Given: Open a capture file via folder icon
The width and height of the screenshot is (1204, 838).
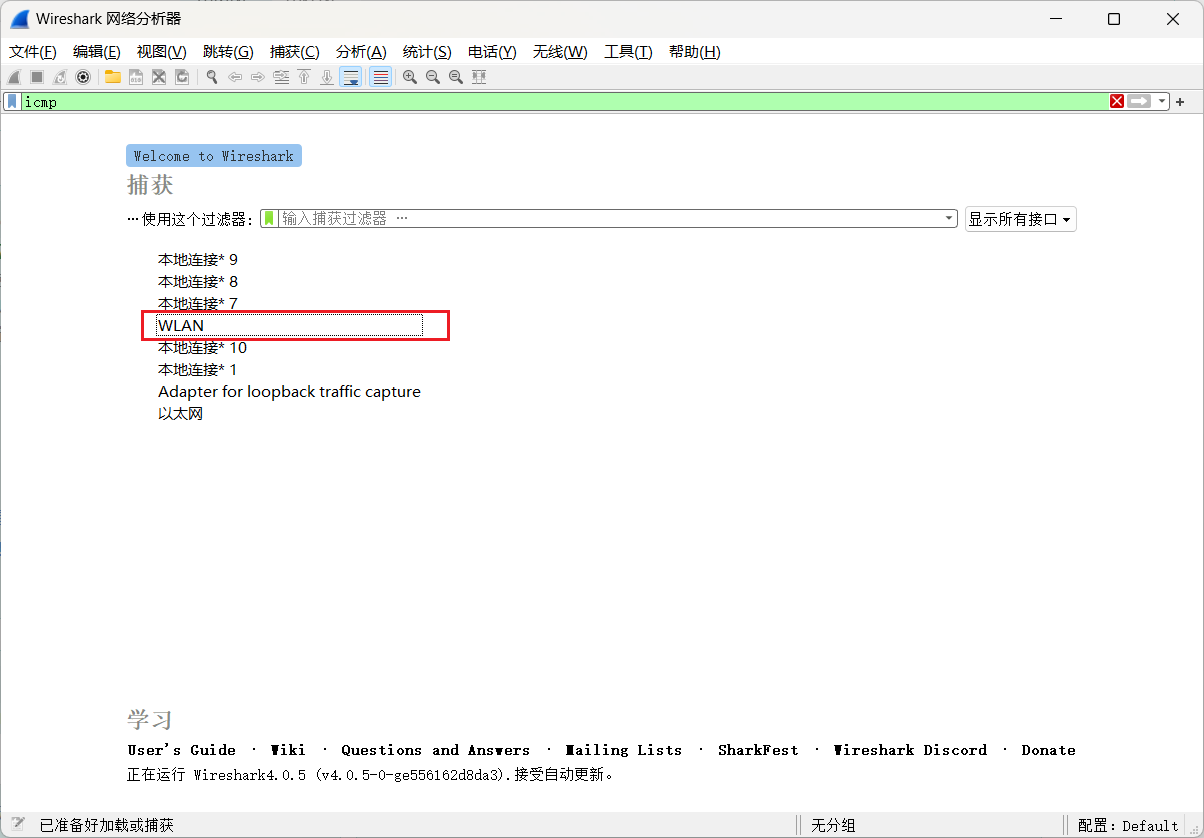Looking at the screenshot, I should (113, 77).
